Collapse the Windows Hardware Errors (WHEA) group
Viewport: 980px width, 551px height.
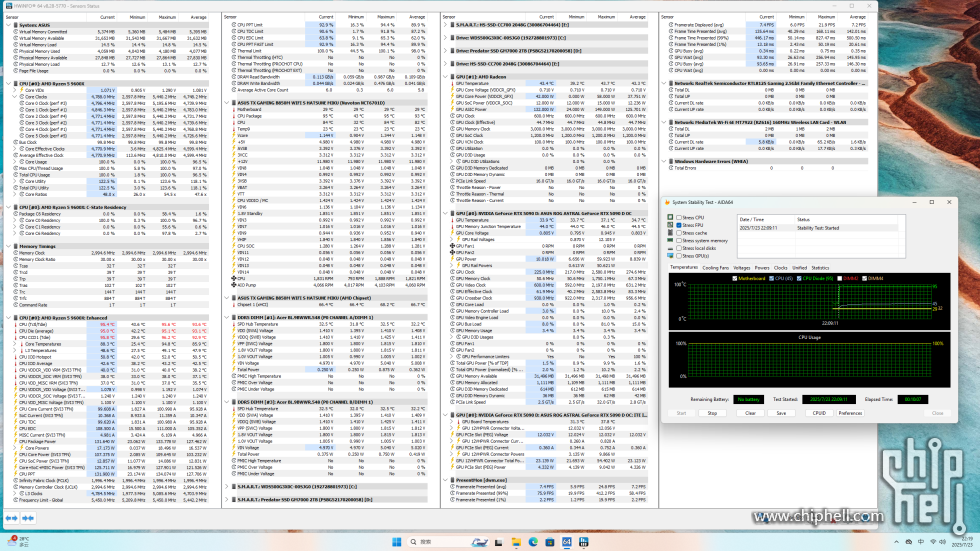pyautogui.click(x=664, y=161)
